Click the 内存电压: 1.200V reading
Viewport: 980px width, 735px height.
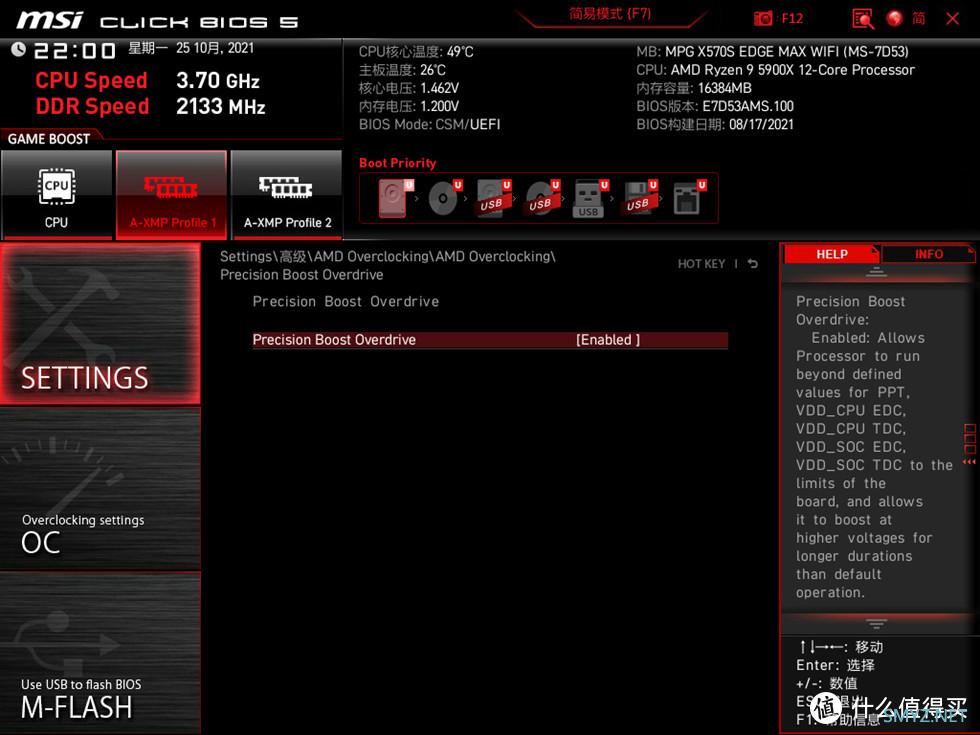[409, 106]
